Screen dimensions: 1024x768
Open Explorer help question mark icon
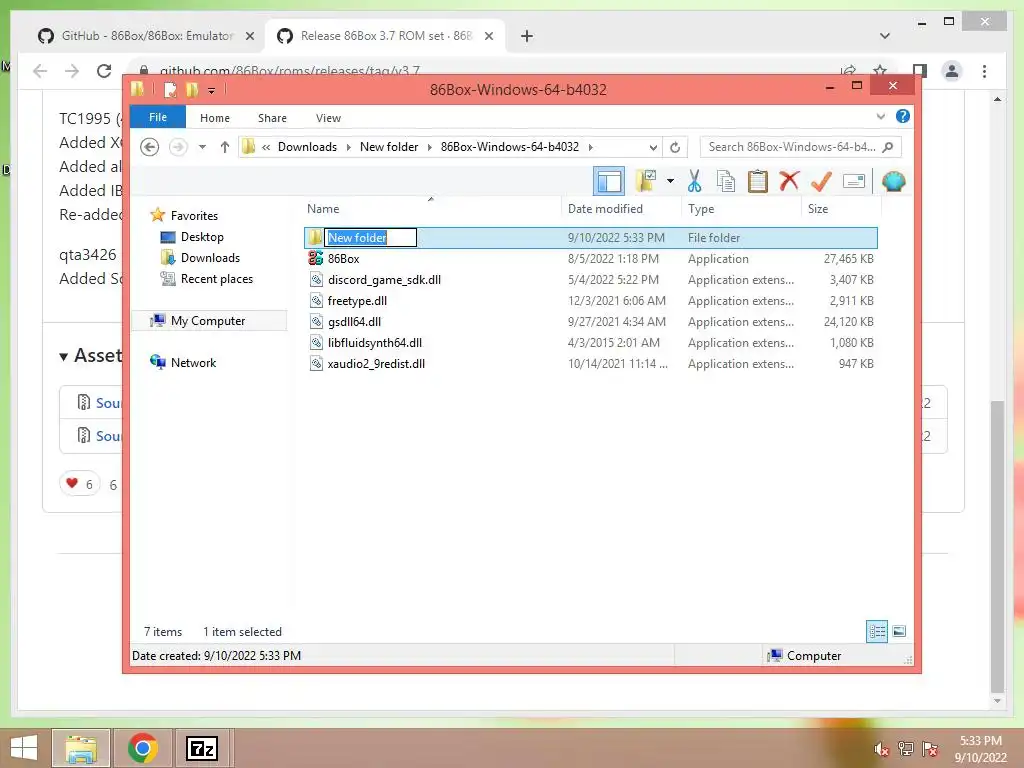[903, 116]
